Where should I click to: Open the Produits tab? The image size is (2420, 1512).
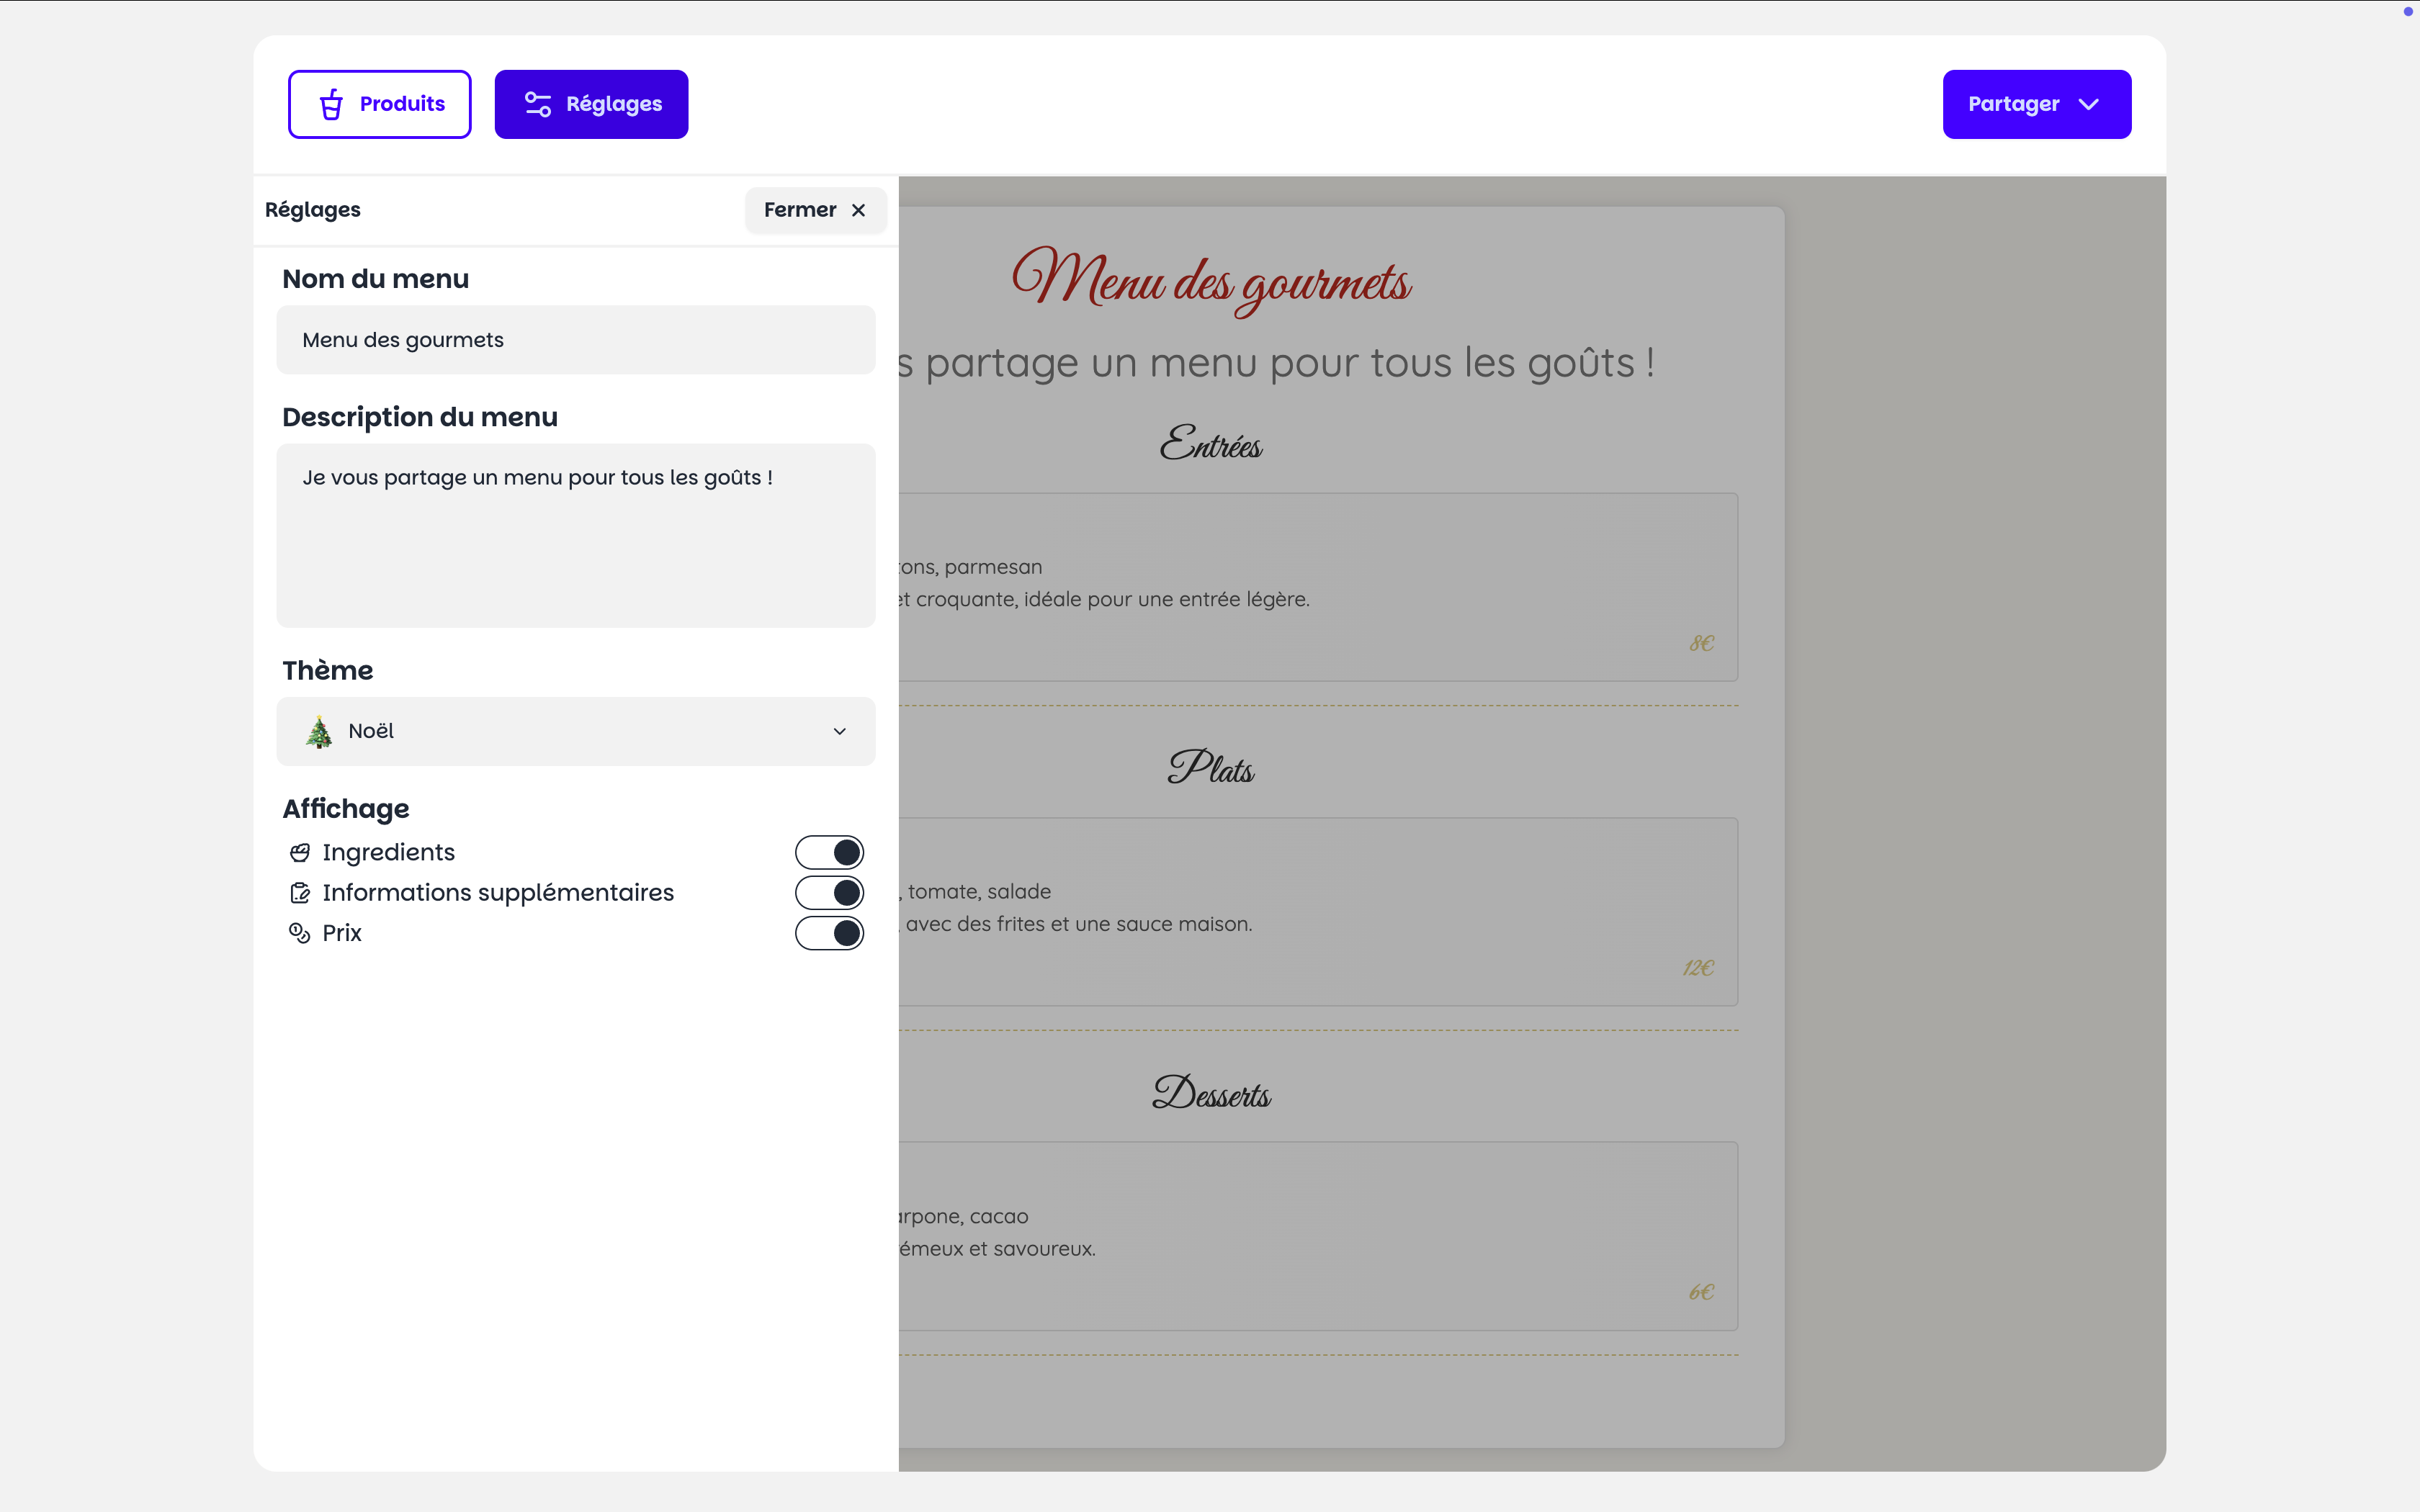(x=379, y=104)
